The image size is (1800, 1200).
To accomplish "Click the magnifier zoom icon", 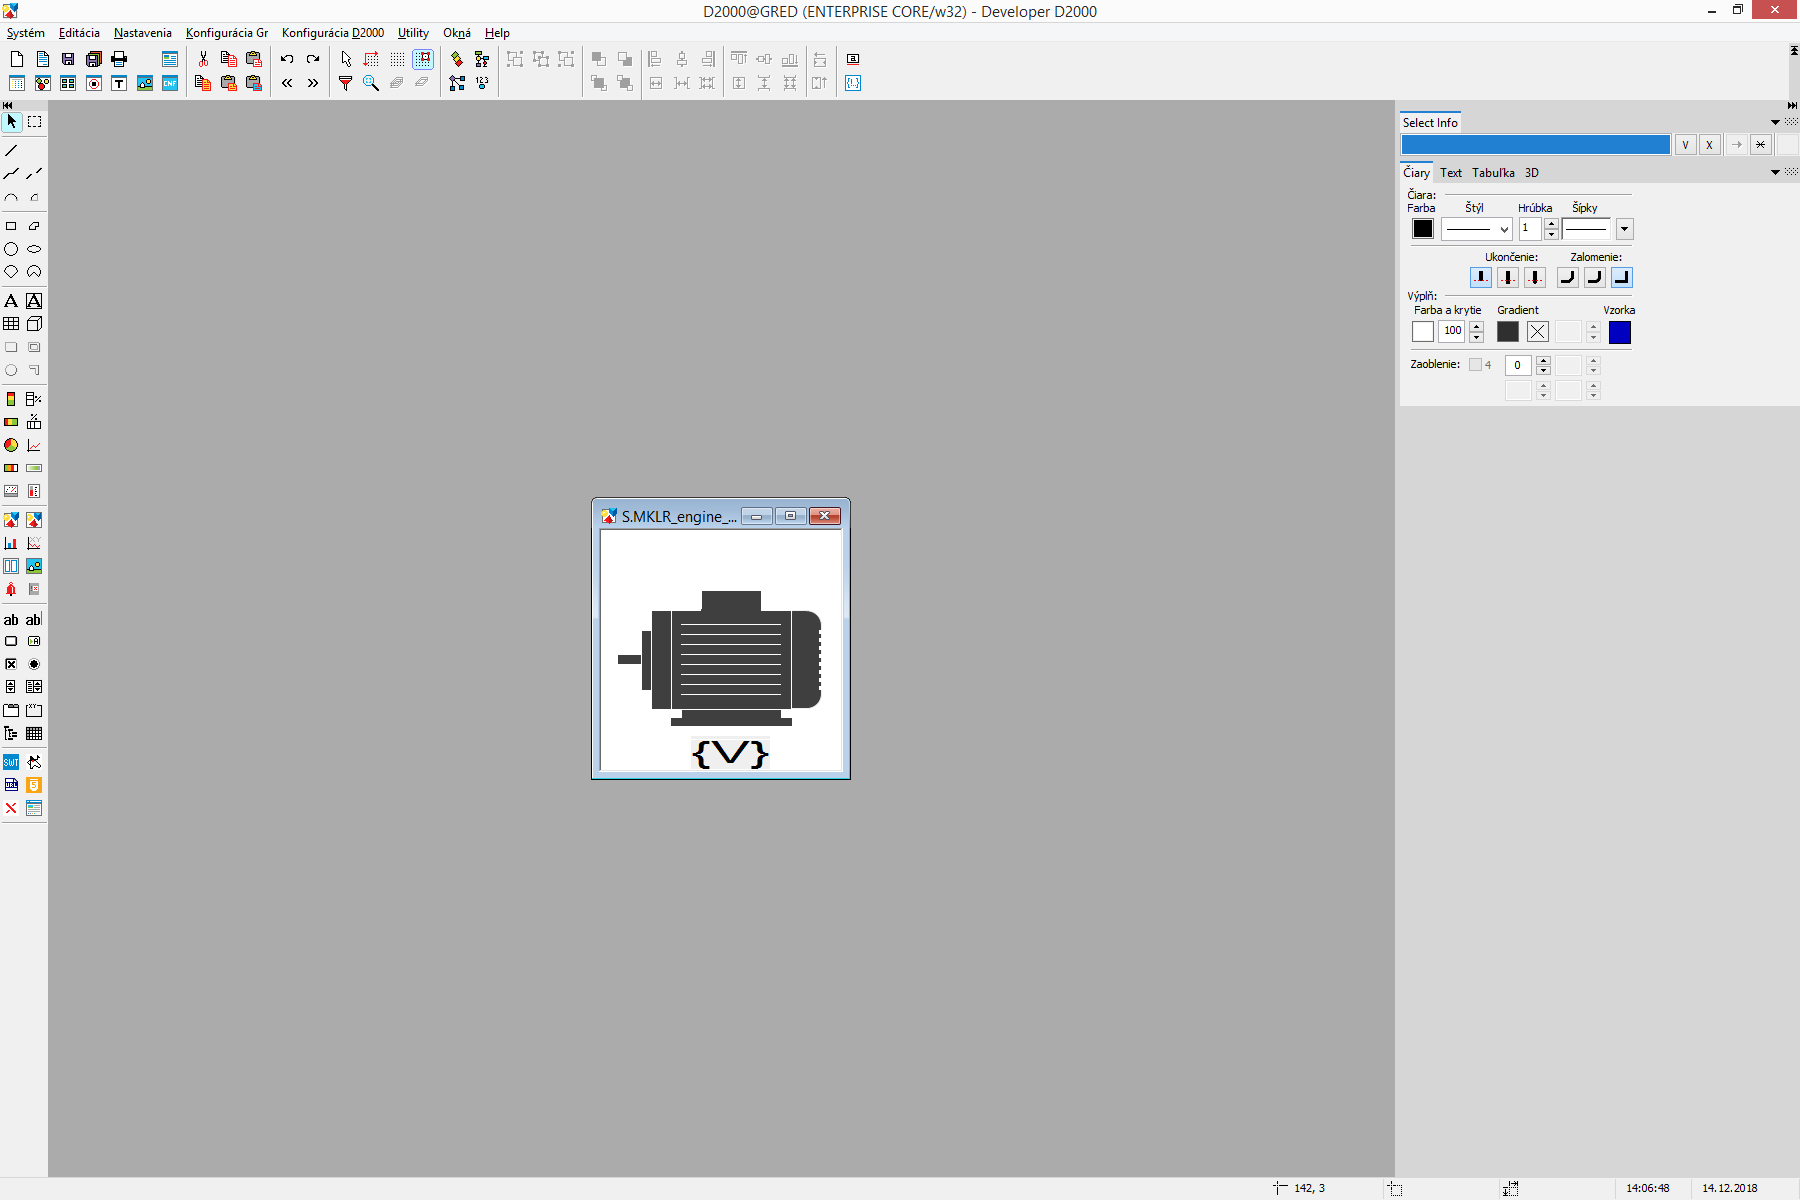I will [371, 83].
